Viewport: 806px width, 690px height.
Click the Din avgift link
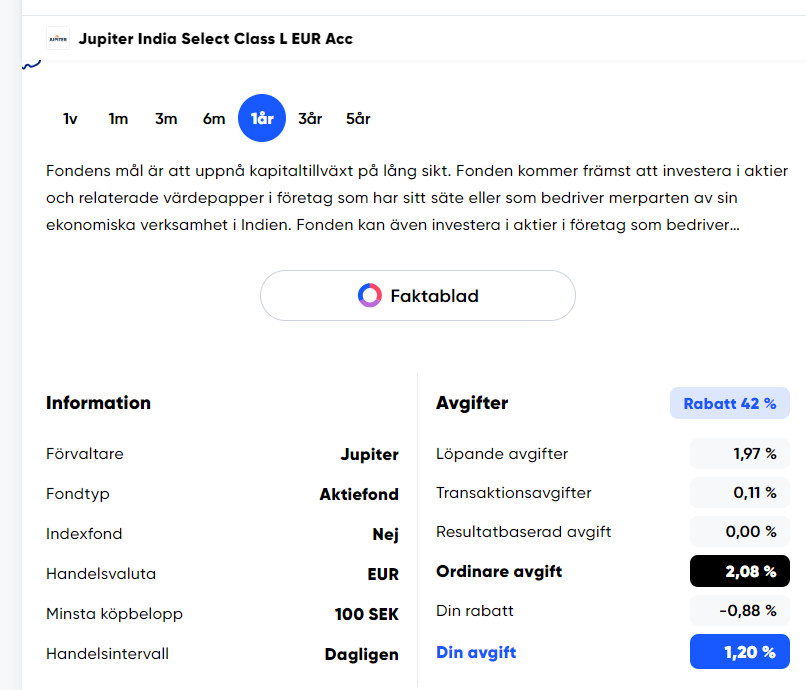[476, 653]
